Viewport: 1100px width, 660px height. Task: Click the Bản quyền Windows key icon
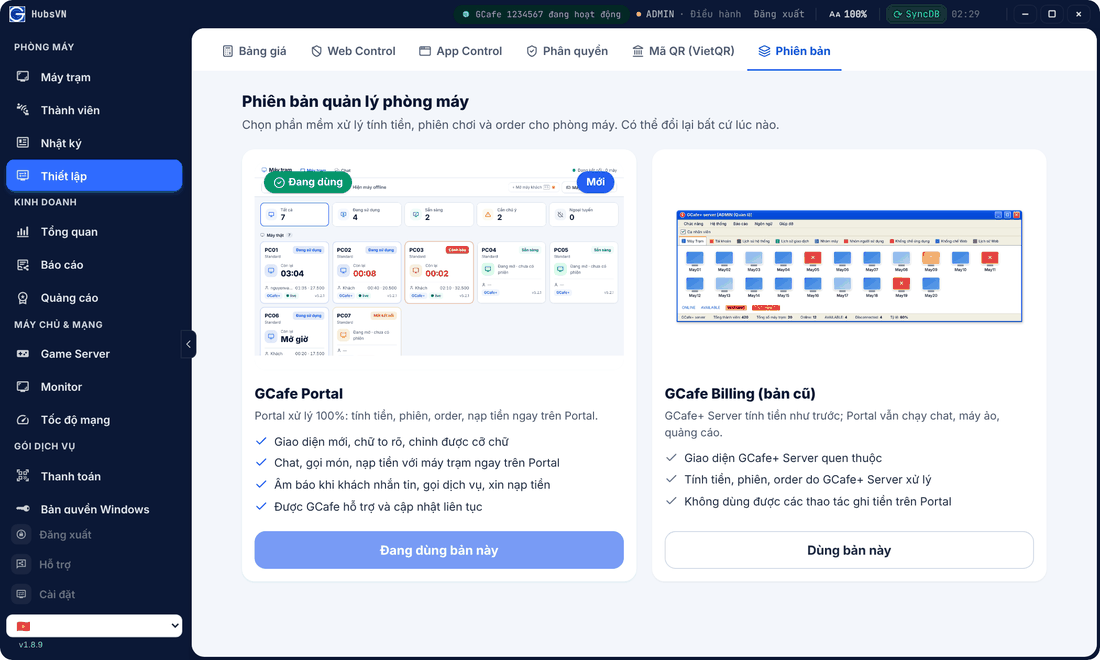[x=23, y=509]
